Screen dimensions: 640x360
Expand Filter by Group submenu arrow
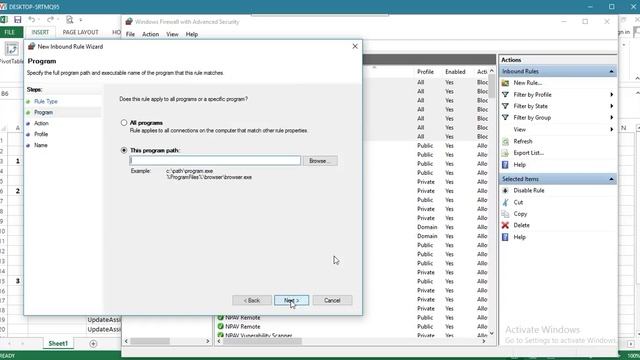pyautogui.click(x=611, y=118)
